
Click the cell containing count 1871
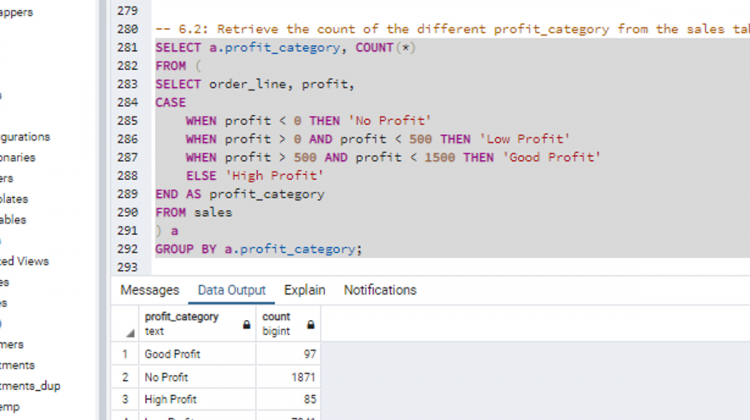click(x=288, y=377)
